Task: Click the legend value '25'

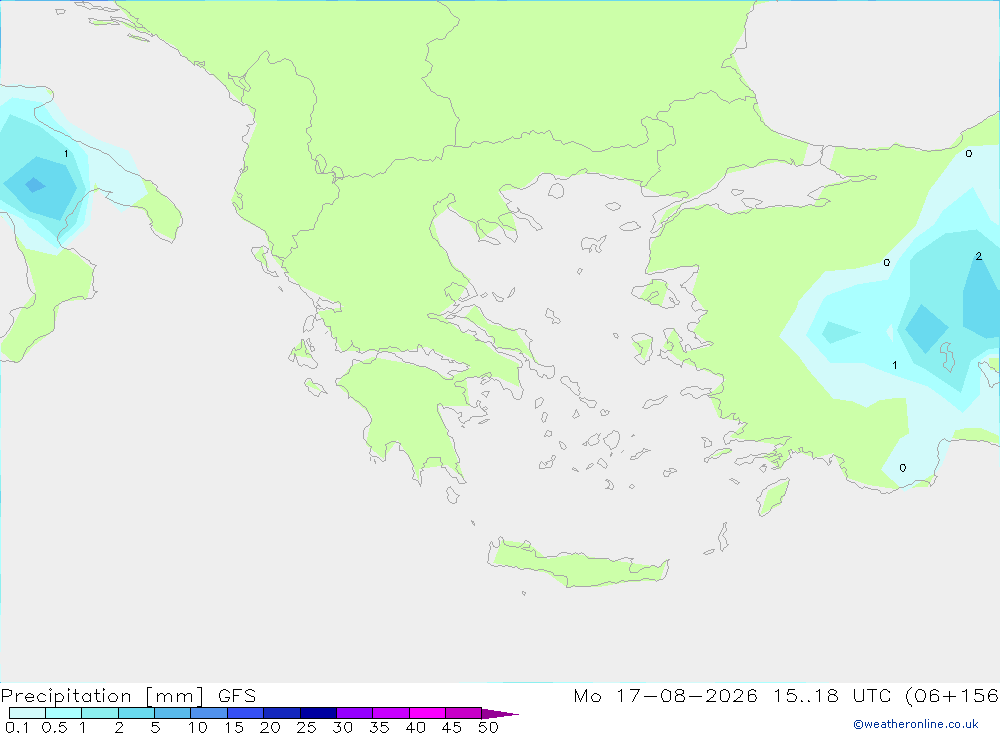Action: [306, 727]
